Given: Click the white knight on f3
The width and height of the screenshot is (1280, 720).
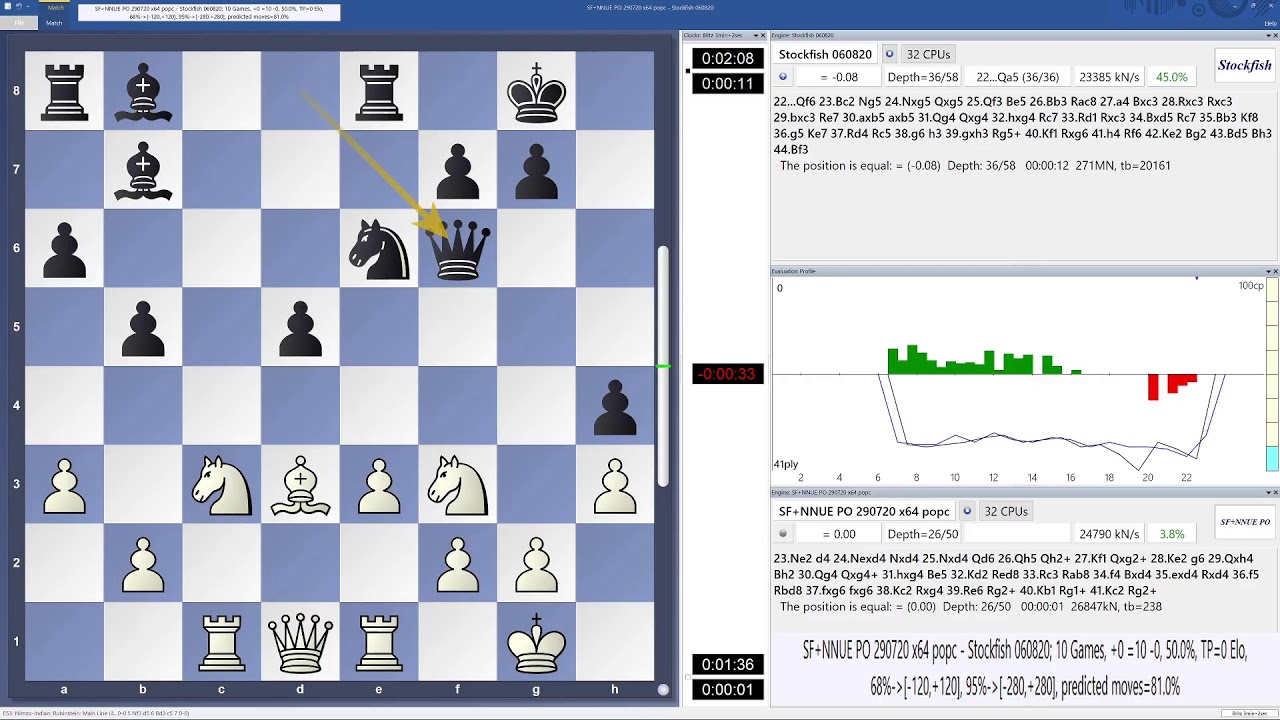Looking at the screenshot, I should click(x=458, y=486).
